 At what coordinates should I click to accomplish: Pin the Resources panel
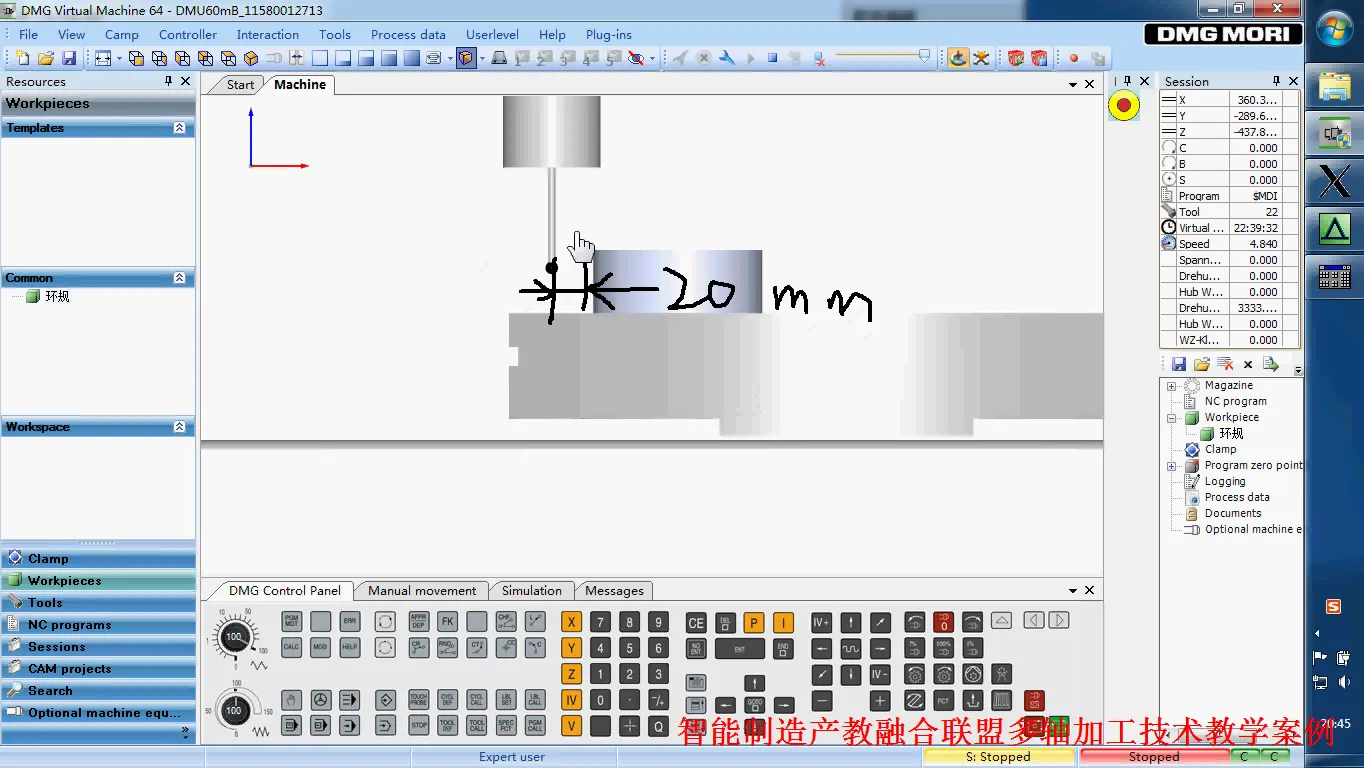click(169, 82)
